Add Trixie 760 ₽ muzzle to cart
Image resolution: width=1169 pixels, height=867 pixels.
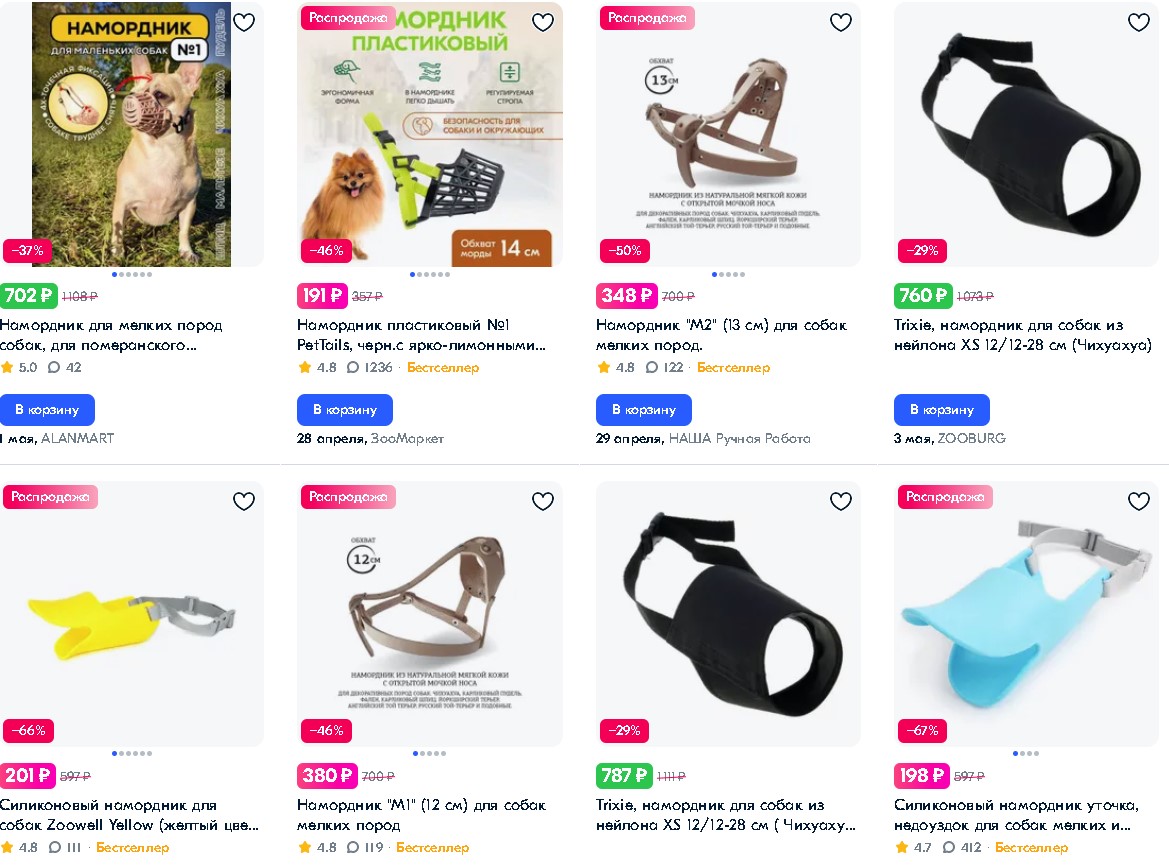(942, 409)
